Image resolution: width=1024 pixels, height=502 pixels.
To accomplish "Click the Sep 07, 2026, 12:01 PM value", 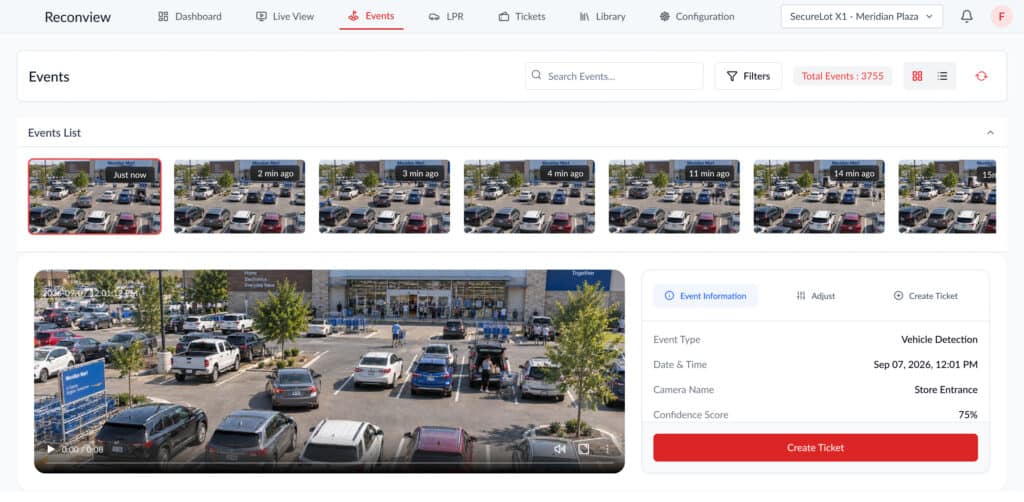I will [x=925, y=364].
